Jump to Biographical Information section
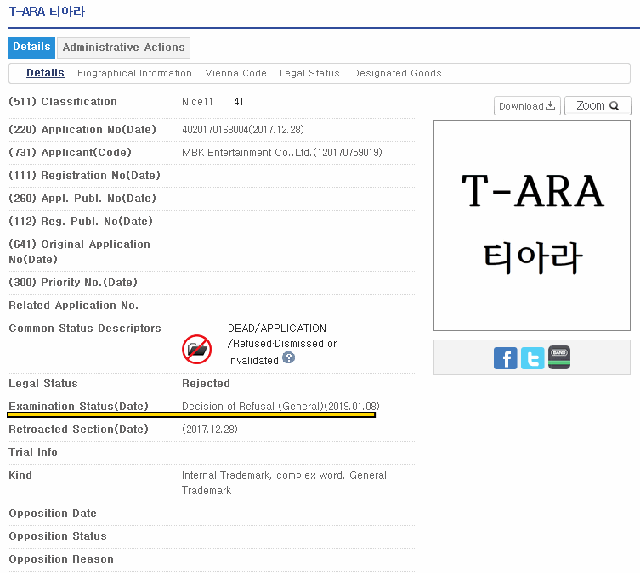 [x=134, y=73]
